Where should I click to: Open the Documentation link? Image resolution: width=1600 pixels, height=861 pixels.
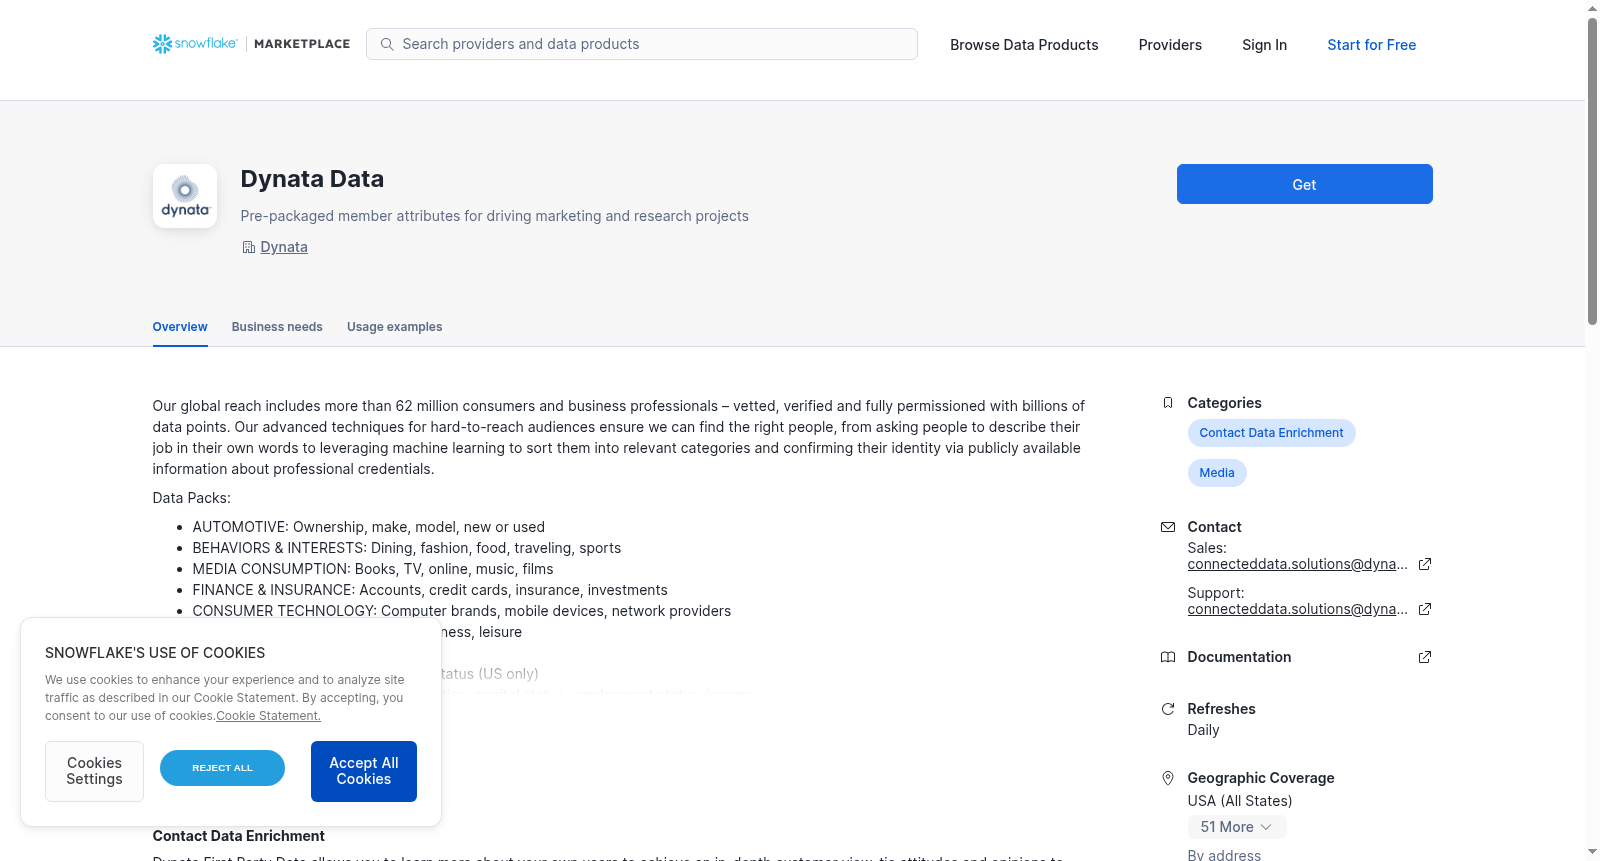tap(1240, 657)
